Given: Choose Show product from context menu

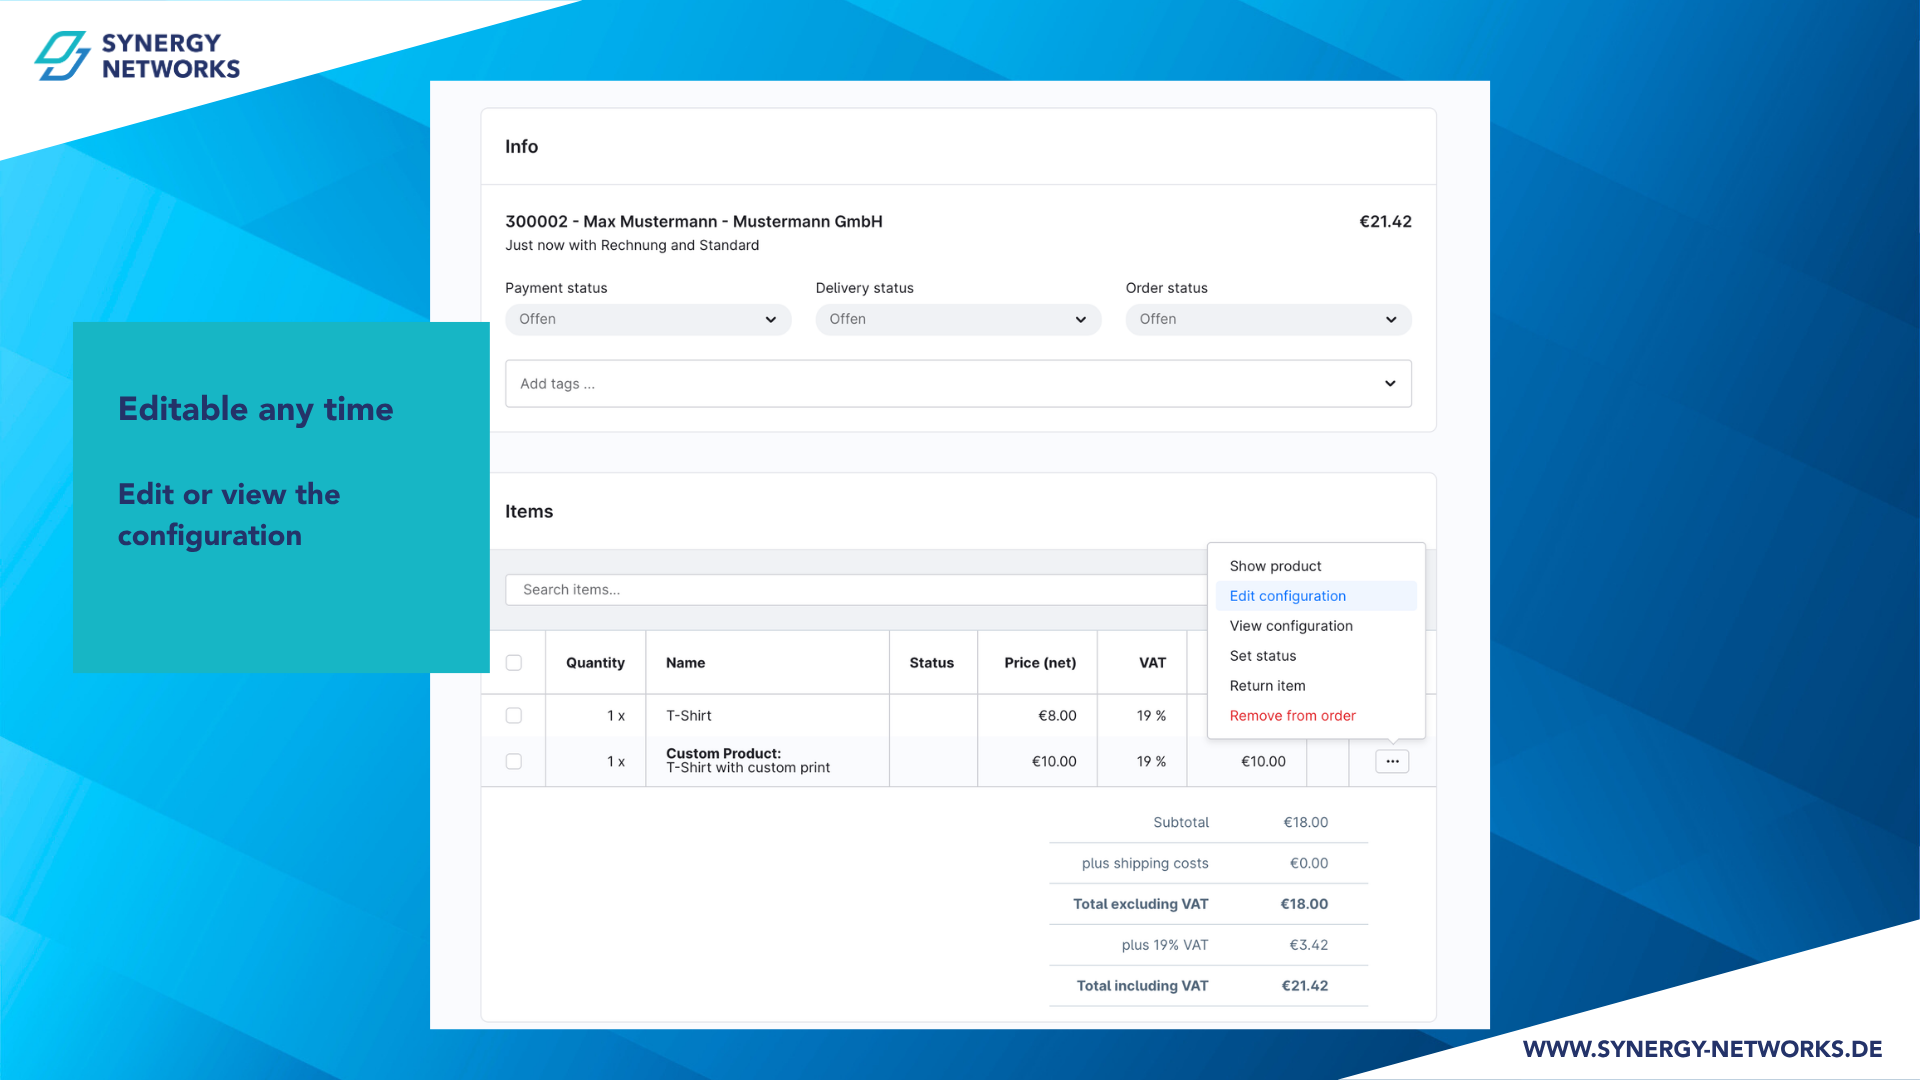Looking at the screenshot, I should 1275,566.
